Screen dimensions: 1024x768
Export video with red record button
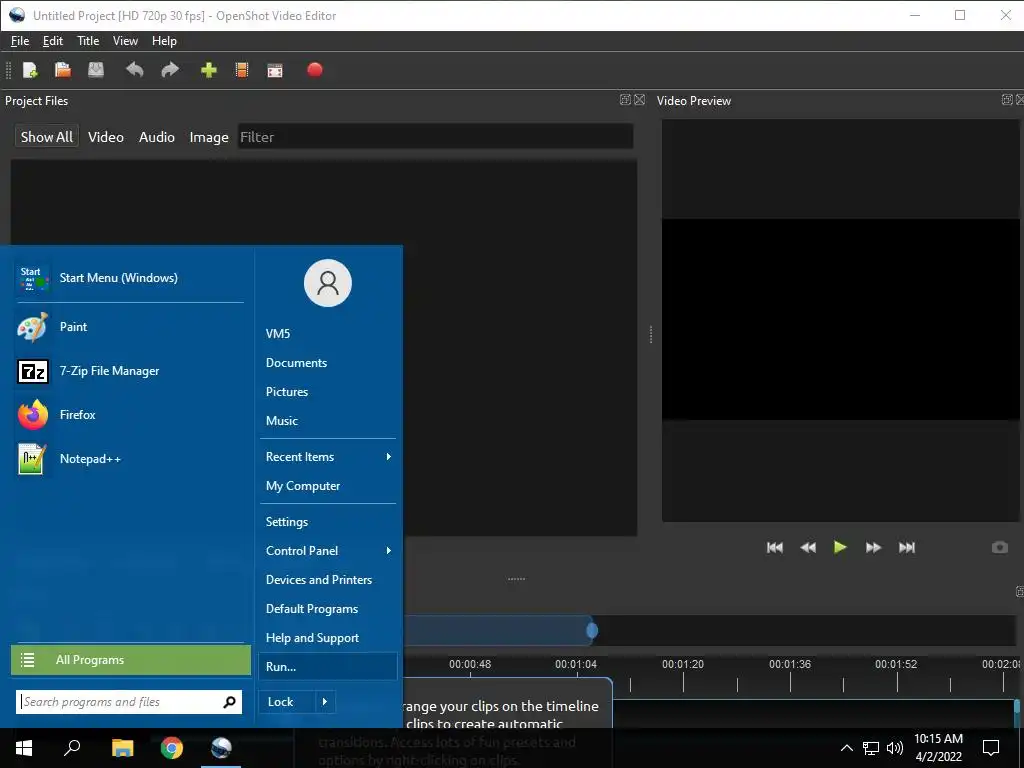315,70
